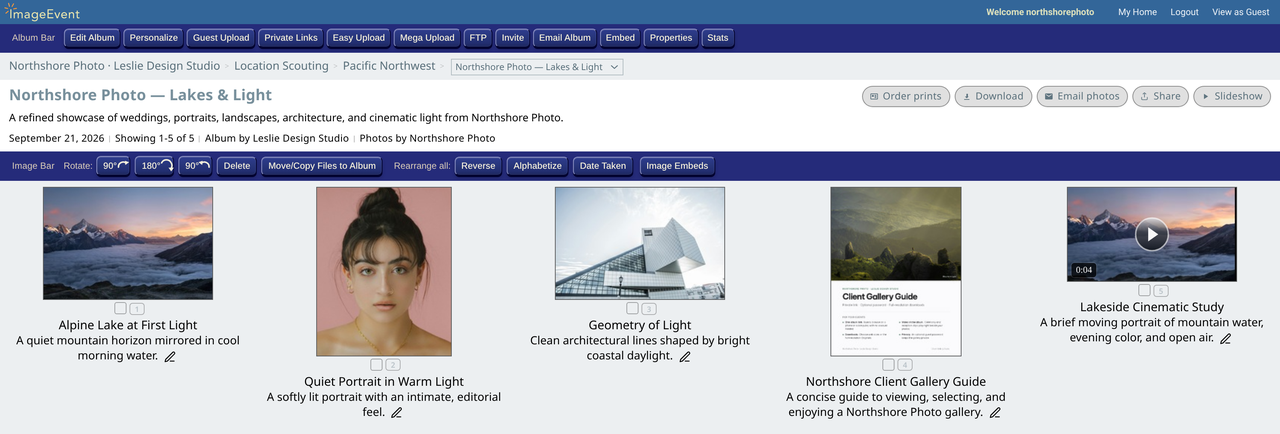Choose Guest Upload
Viewport: 1280px width, 434px height.
tap(221, 38)
